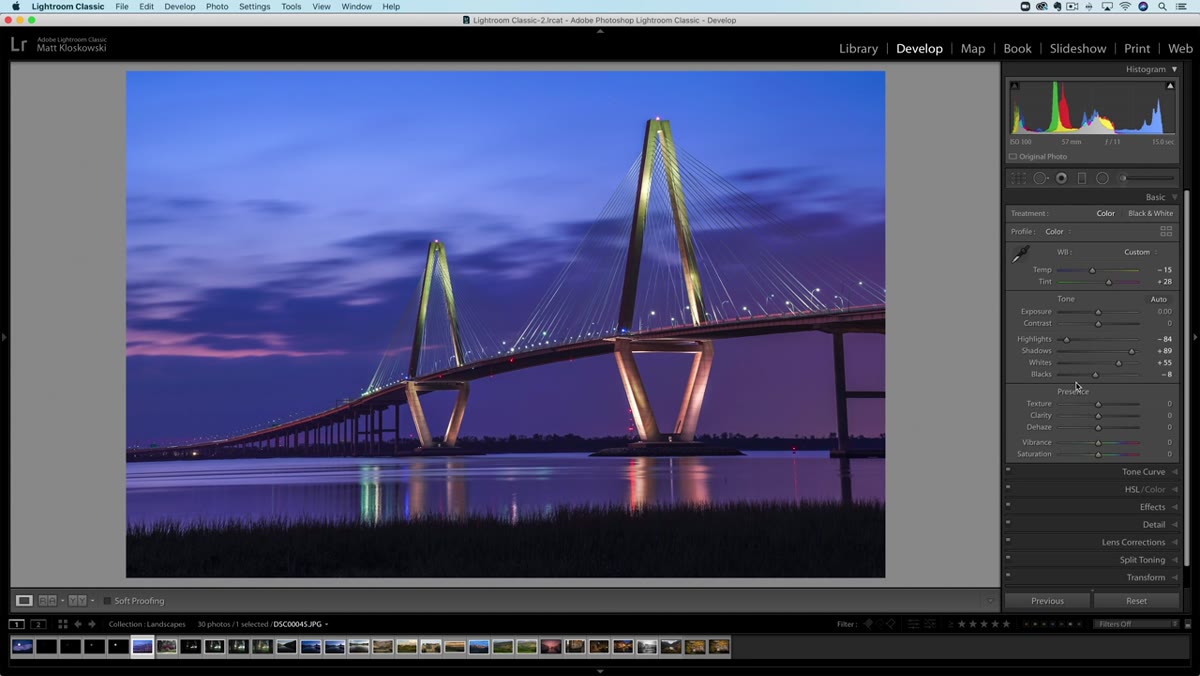Switch to the Book module
Image resolution: width=1200 pixels, height=676 pixels.
point(1018,48)
